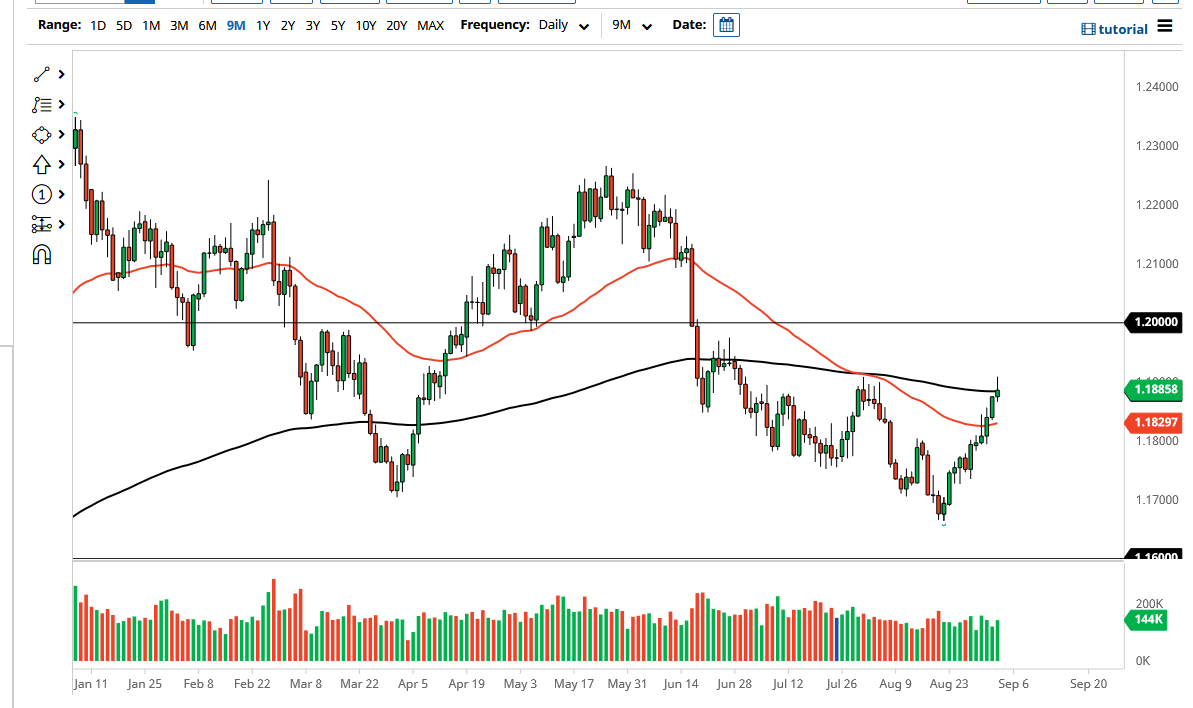Screen dimensions: 1193x708
Task: Open the tutorial link
Action: (1123, 29)
